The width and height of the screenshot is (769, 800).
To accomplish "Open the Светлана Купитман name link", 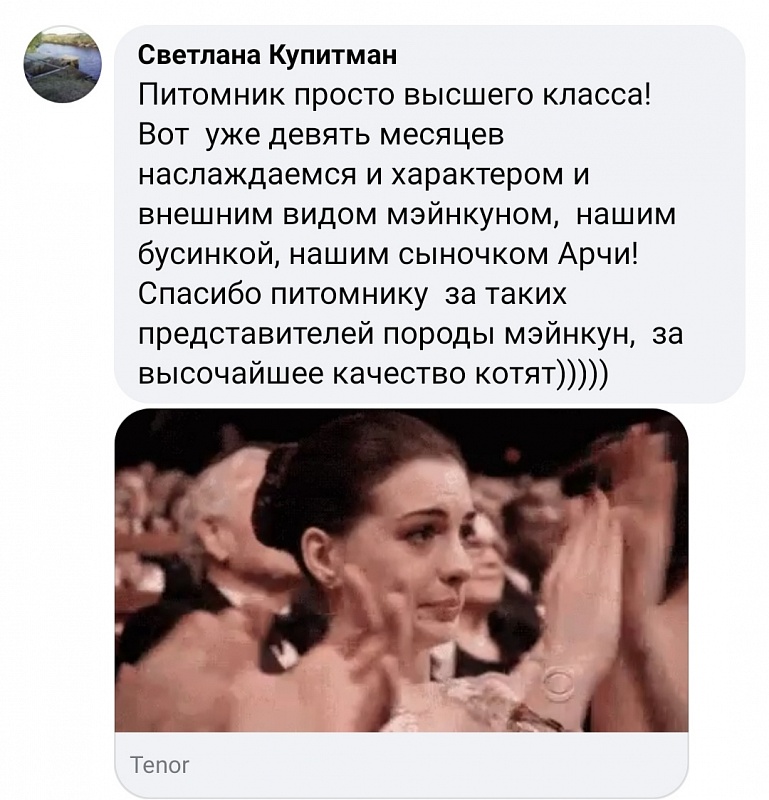I will pos(267,56).
